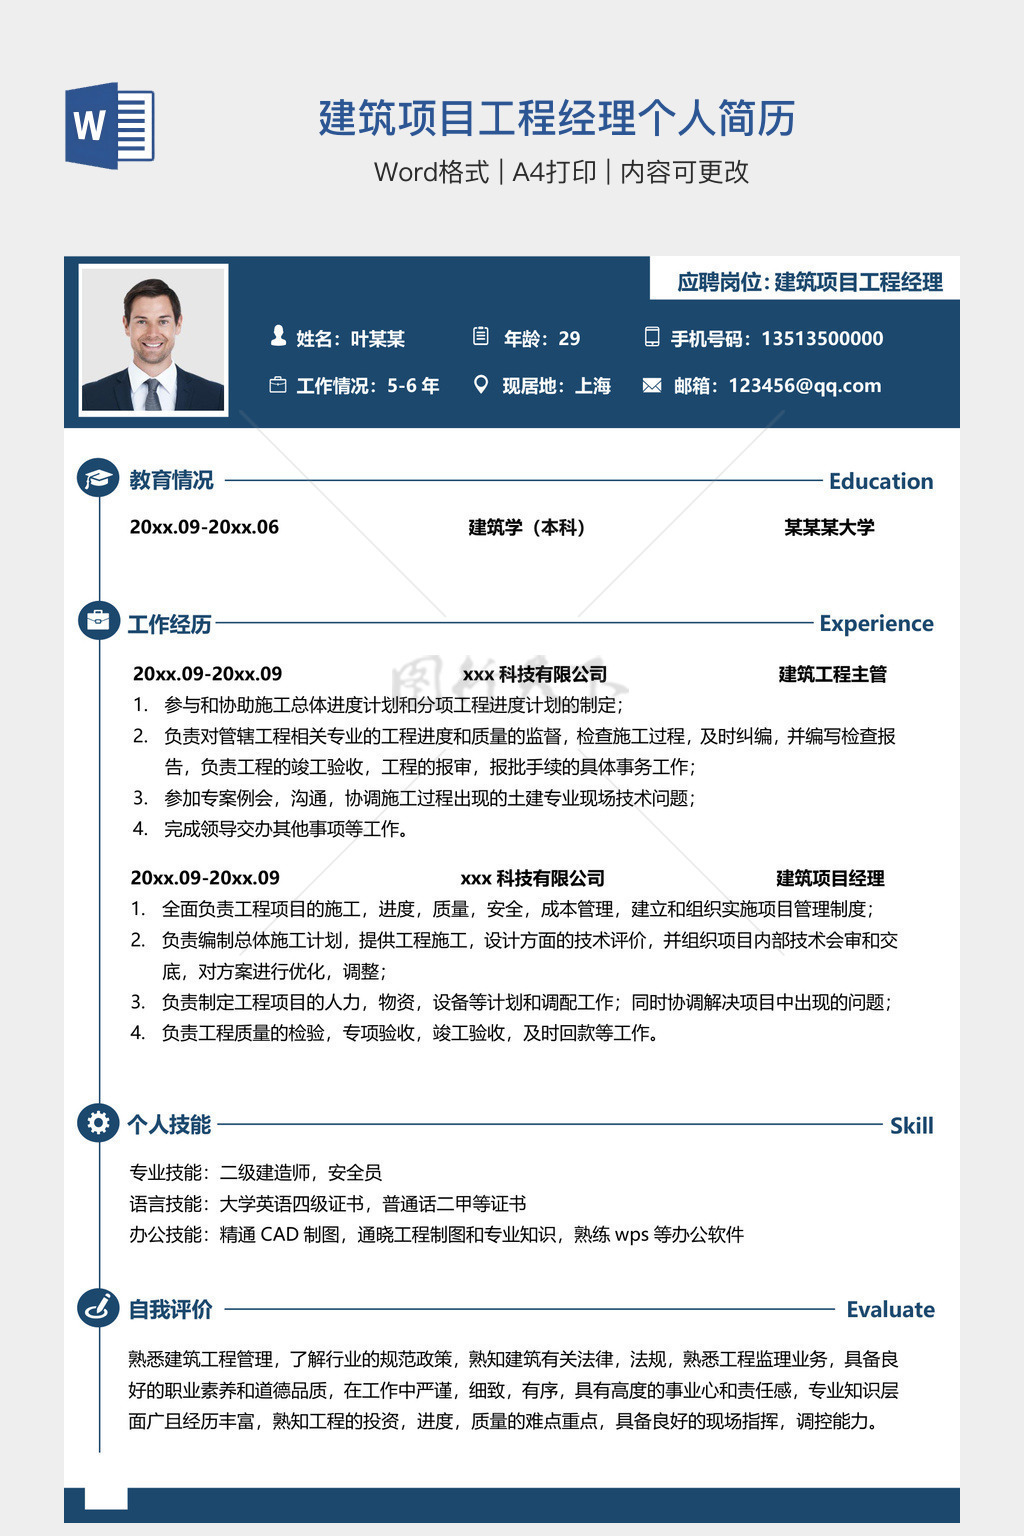1024x1536 pixels.
Task: Click the 应聘岗位 job title banner
Action: [805, 282]
